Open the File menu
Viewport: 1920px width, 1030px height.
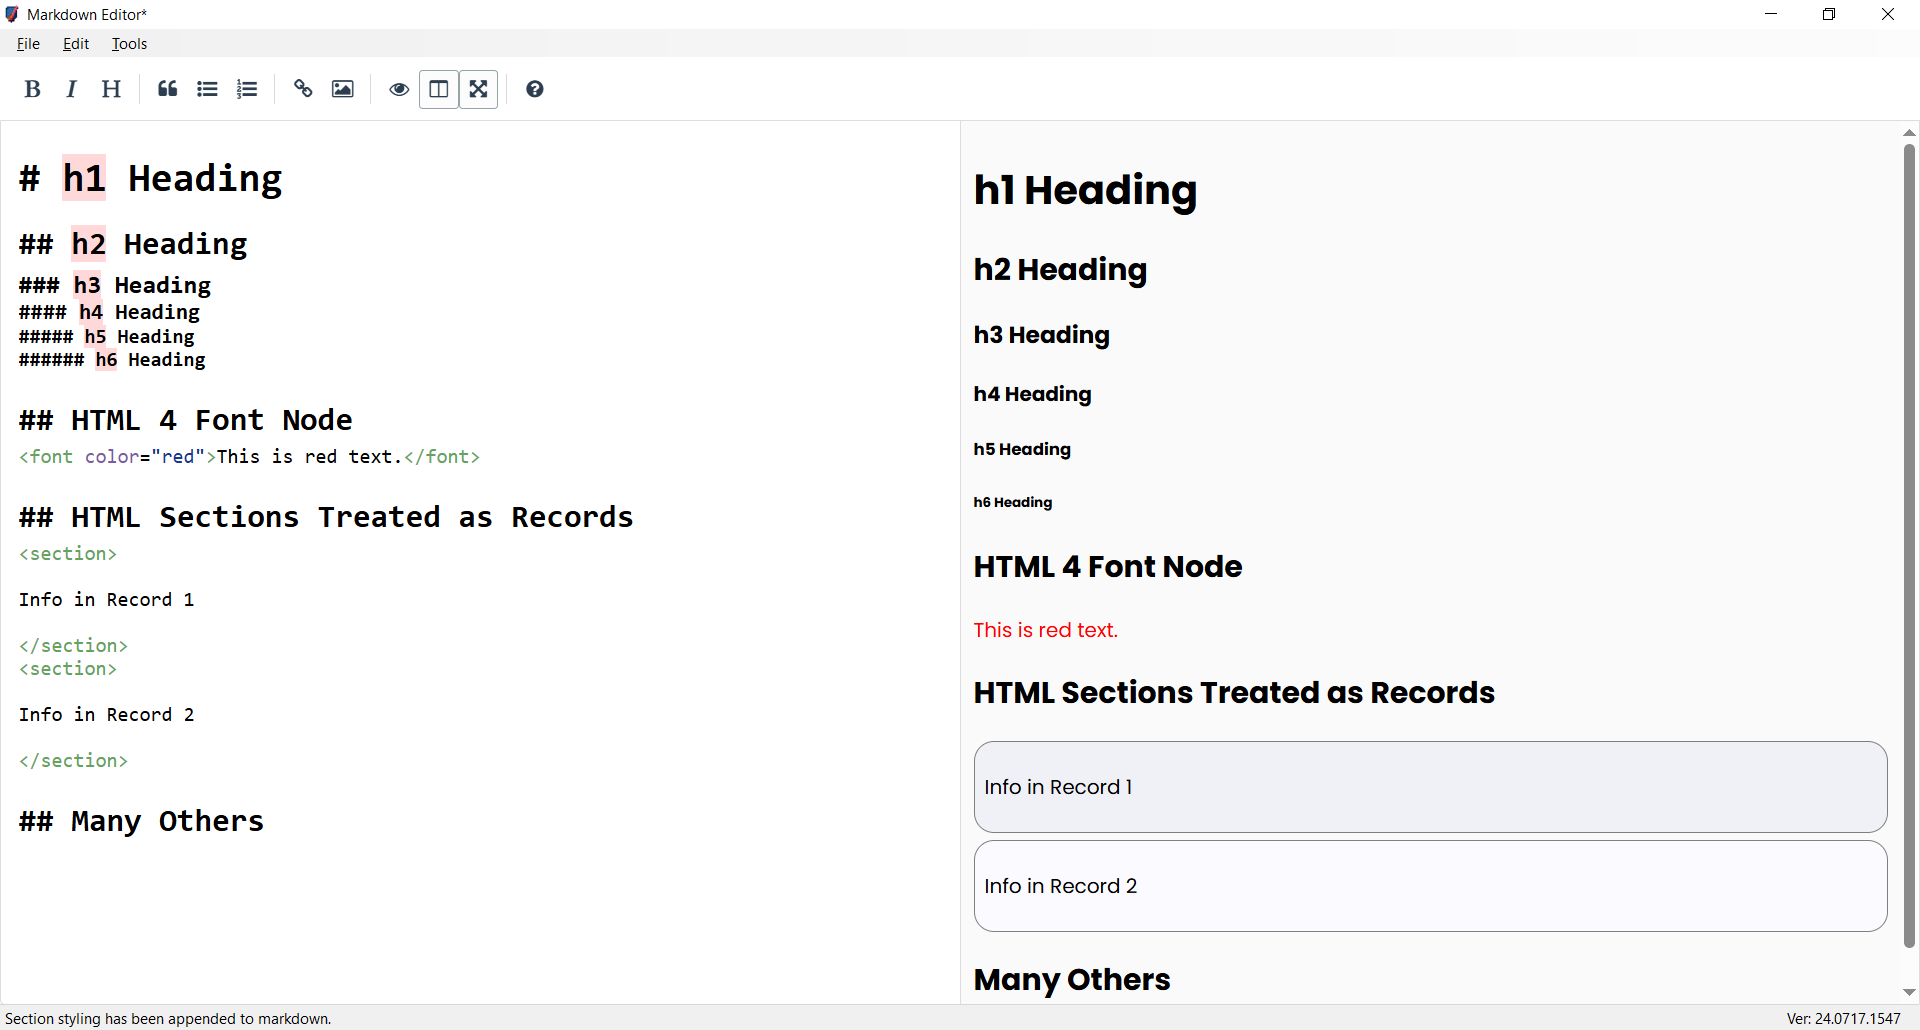coord(28,44)
